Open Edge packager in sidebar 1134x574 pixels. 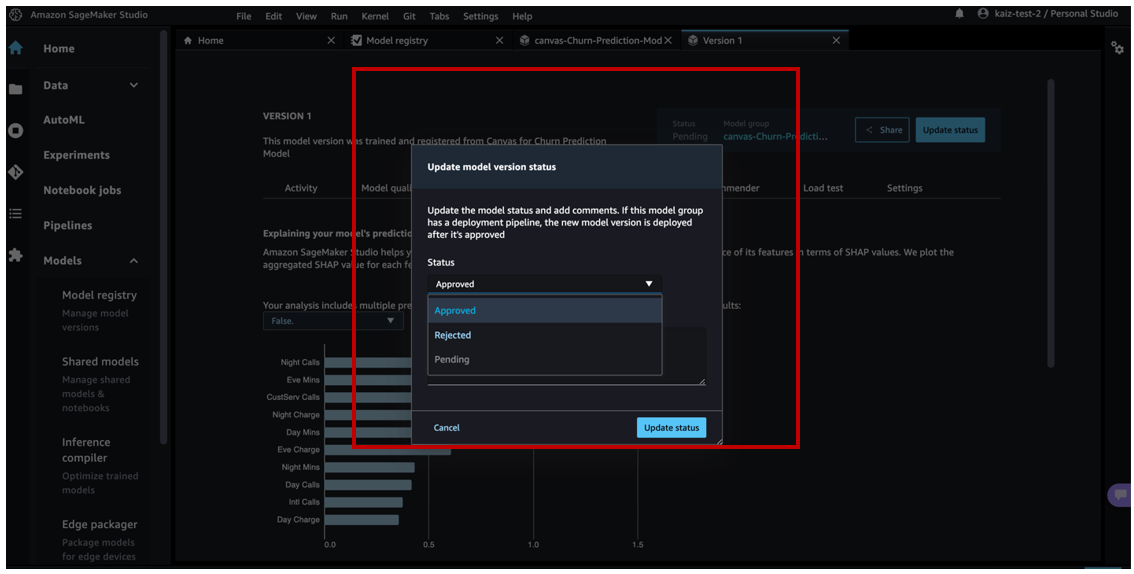[x=99, y=524]
